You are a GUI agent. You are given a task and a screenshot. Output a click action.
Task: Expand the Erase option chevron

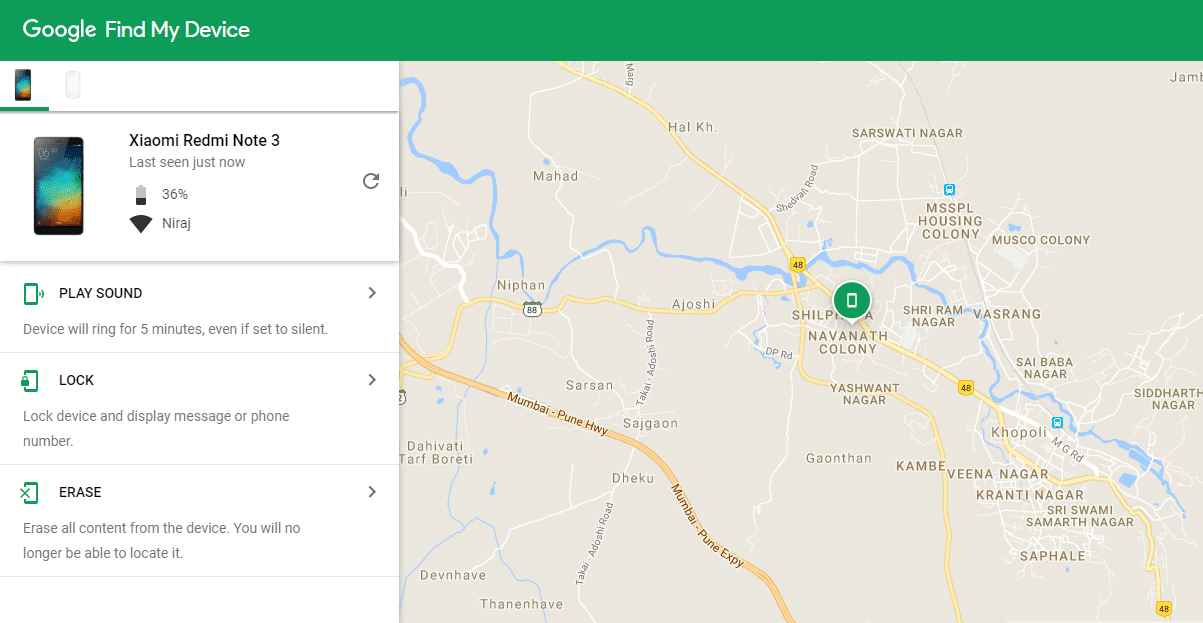[x=372, y=492]
